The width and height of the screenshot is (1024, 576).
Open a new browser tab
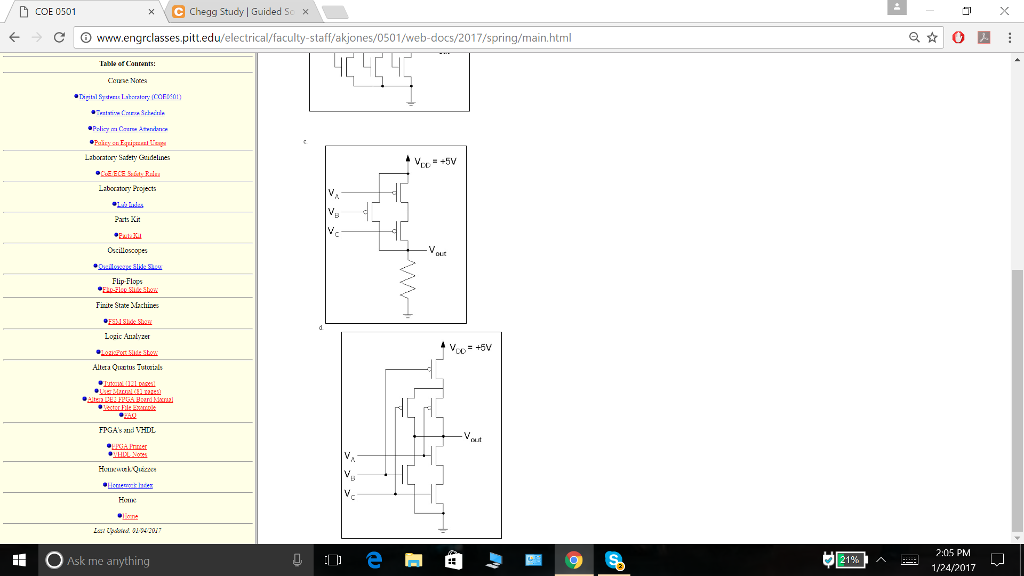[335, 12]
